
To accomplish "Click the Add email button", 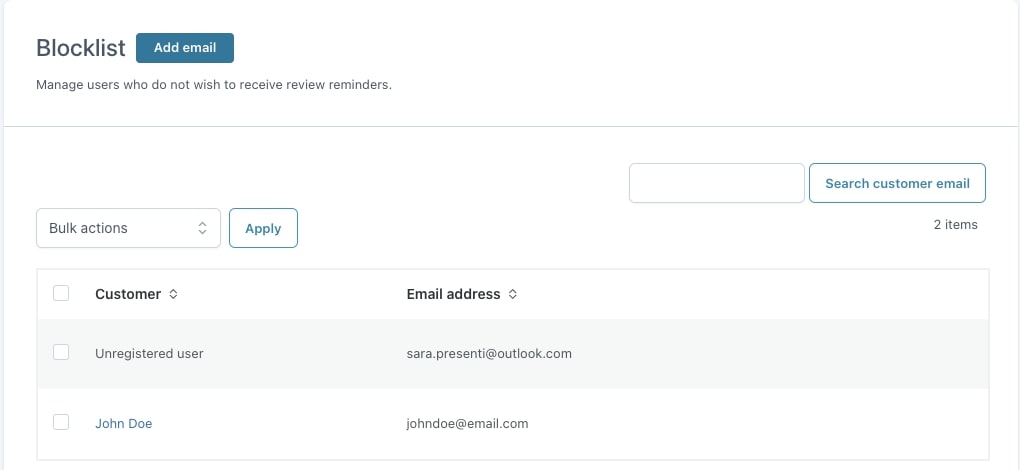I will [184, 48].
